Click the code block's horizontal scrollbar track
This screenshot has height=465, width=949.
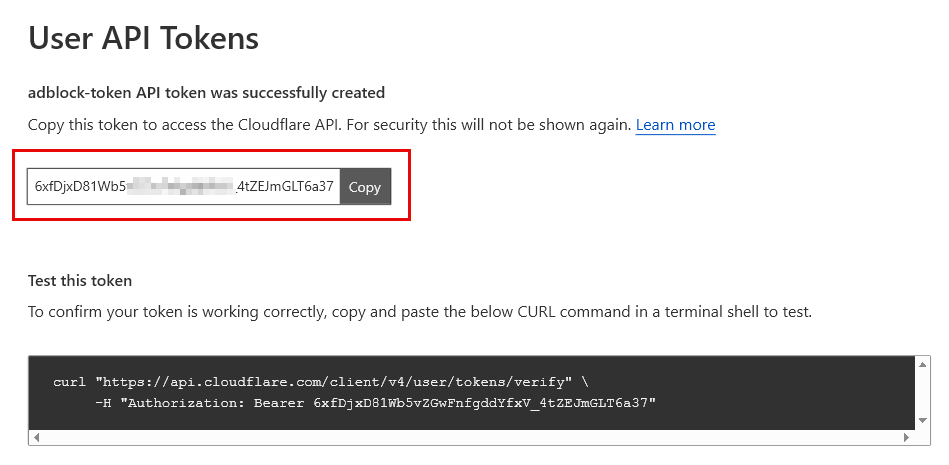tap(472, 437)
